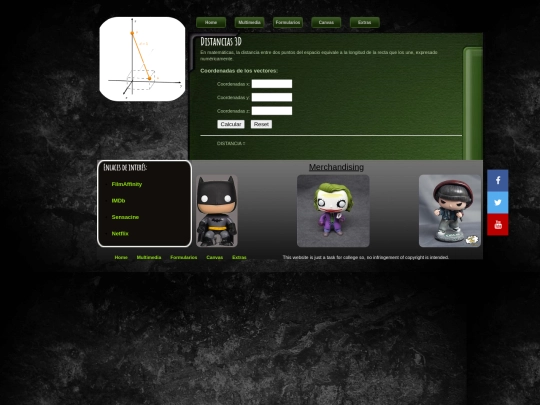
Task: Open Formularios in top navigation
Action: pyautogui.click(x=288, y=22)
